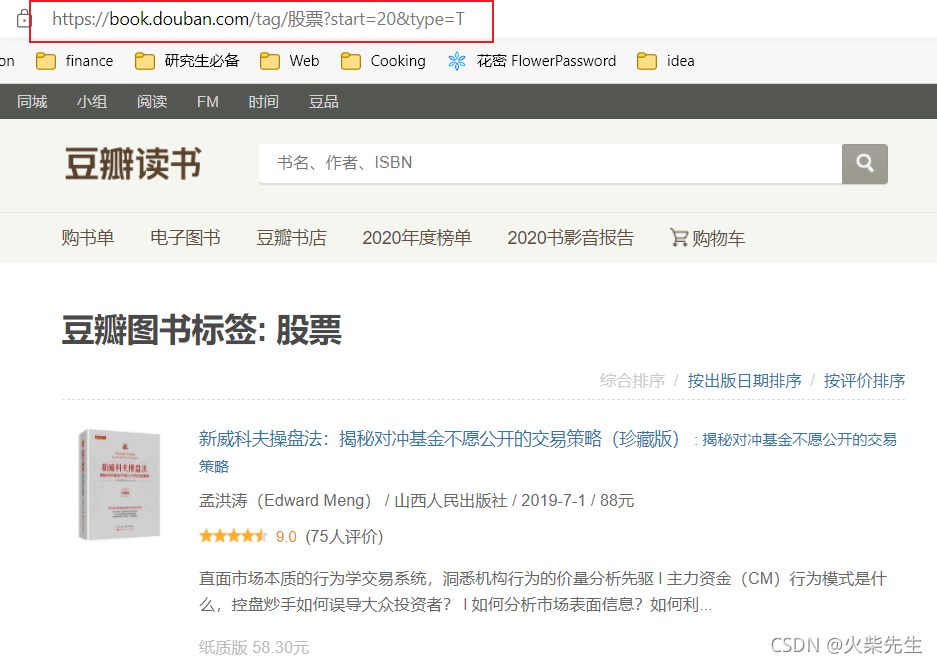Viewport: 937px width, 663px height.
Task: Open the 2020年度榜单 tab
Action: (417, 238)
